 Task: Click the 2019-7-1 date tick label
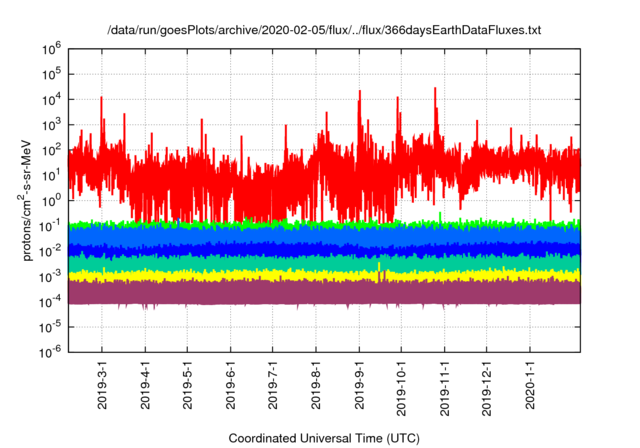pyautogui.click(x=273, y=386)
